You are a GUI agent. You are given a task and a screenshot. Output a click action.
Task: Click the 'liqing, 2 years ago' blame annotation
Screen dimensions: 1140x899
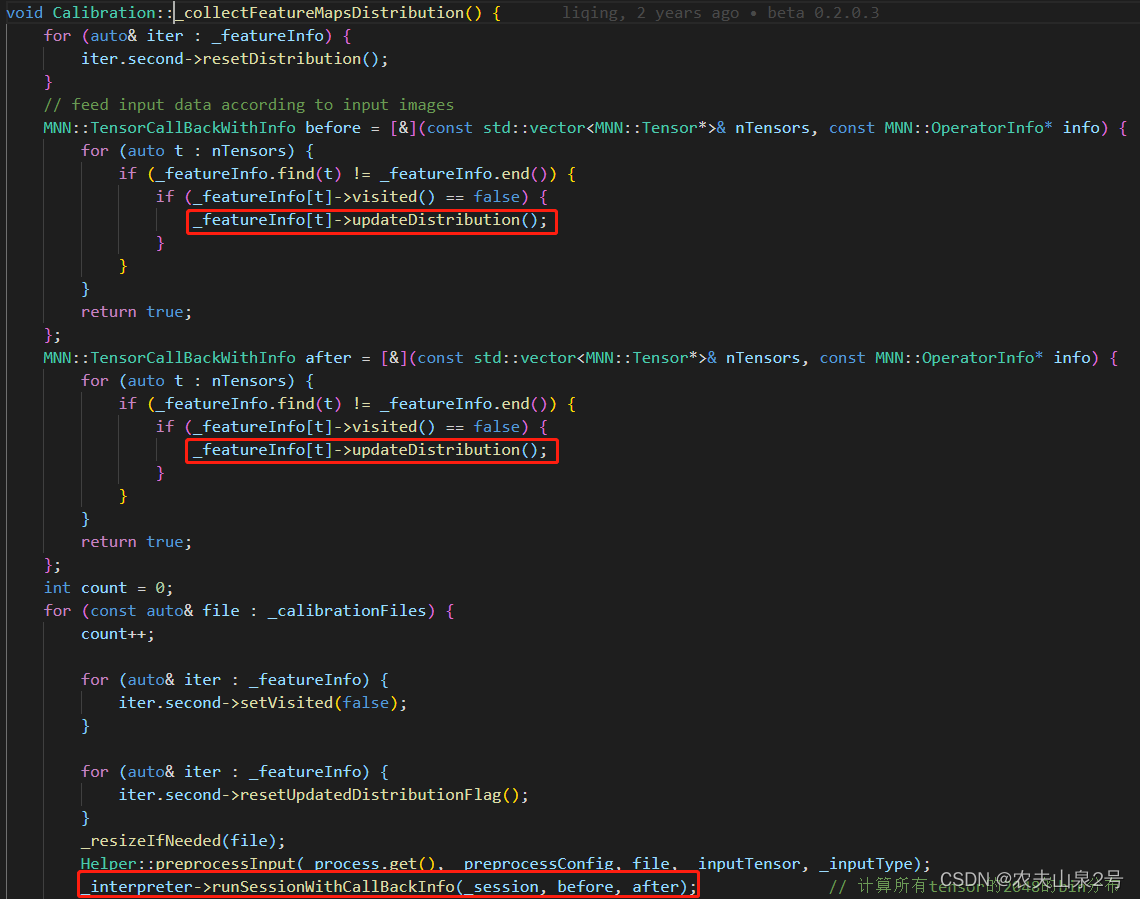650,12
